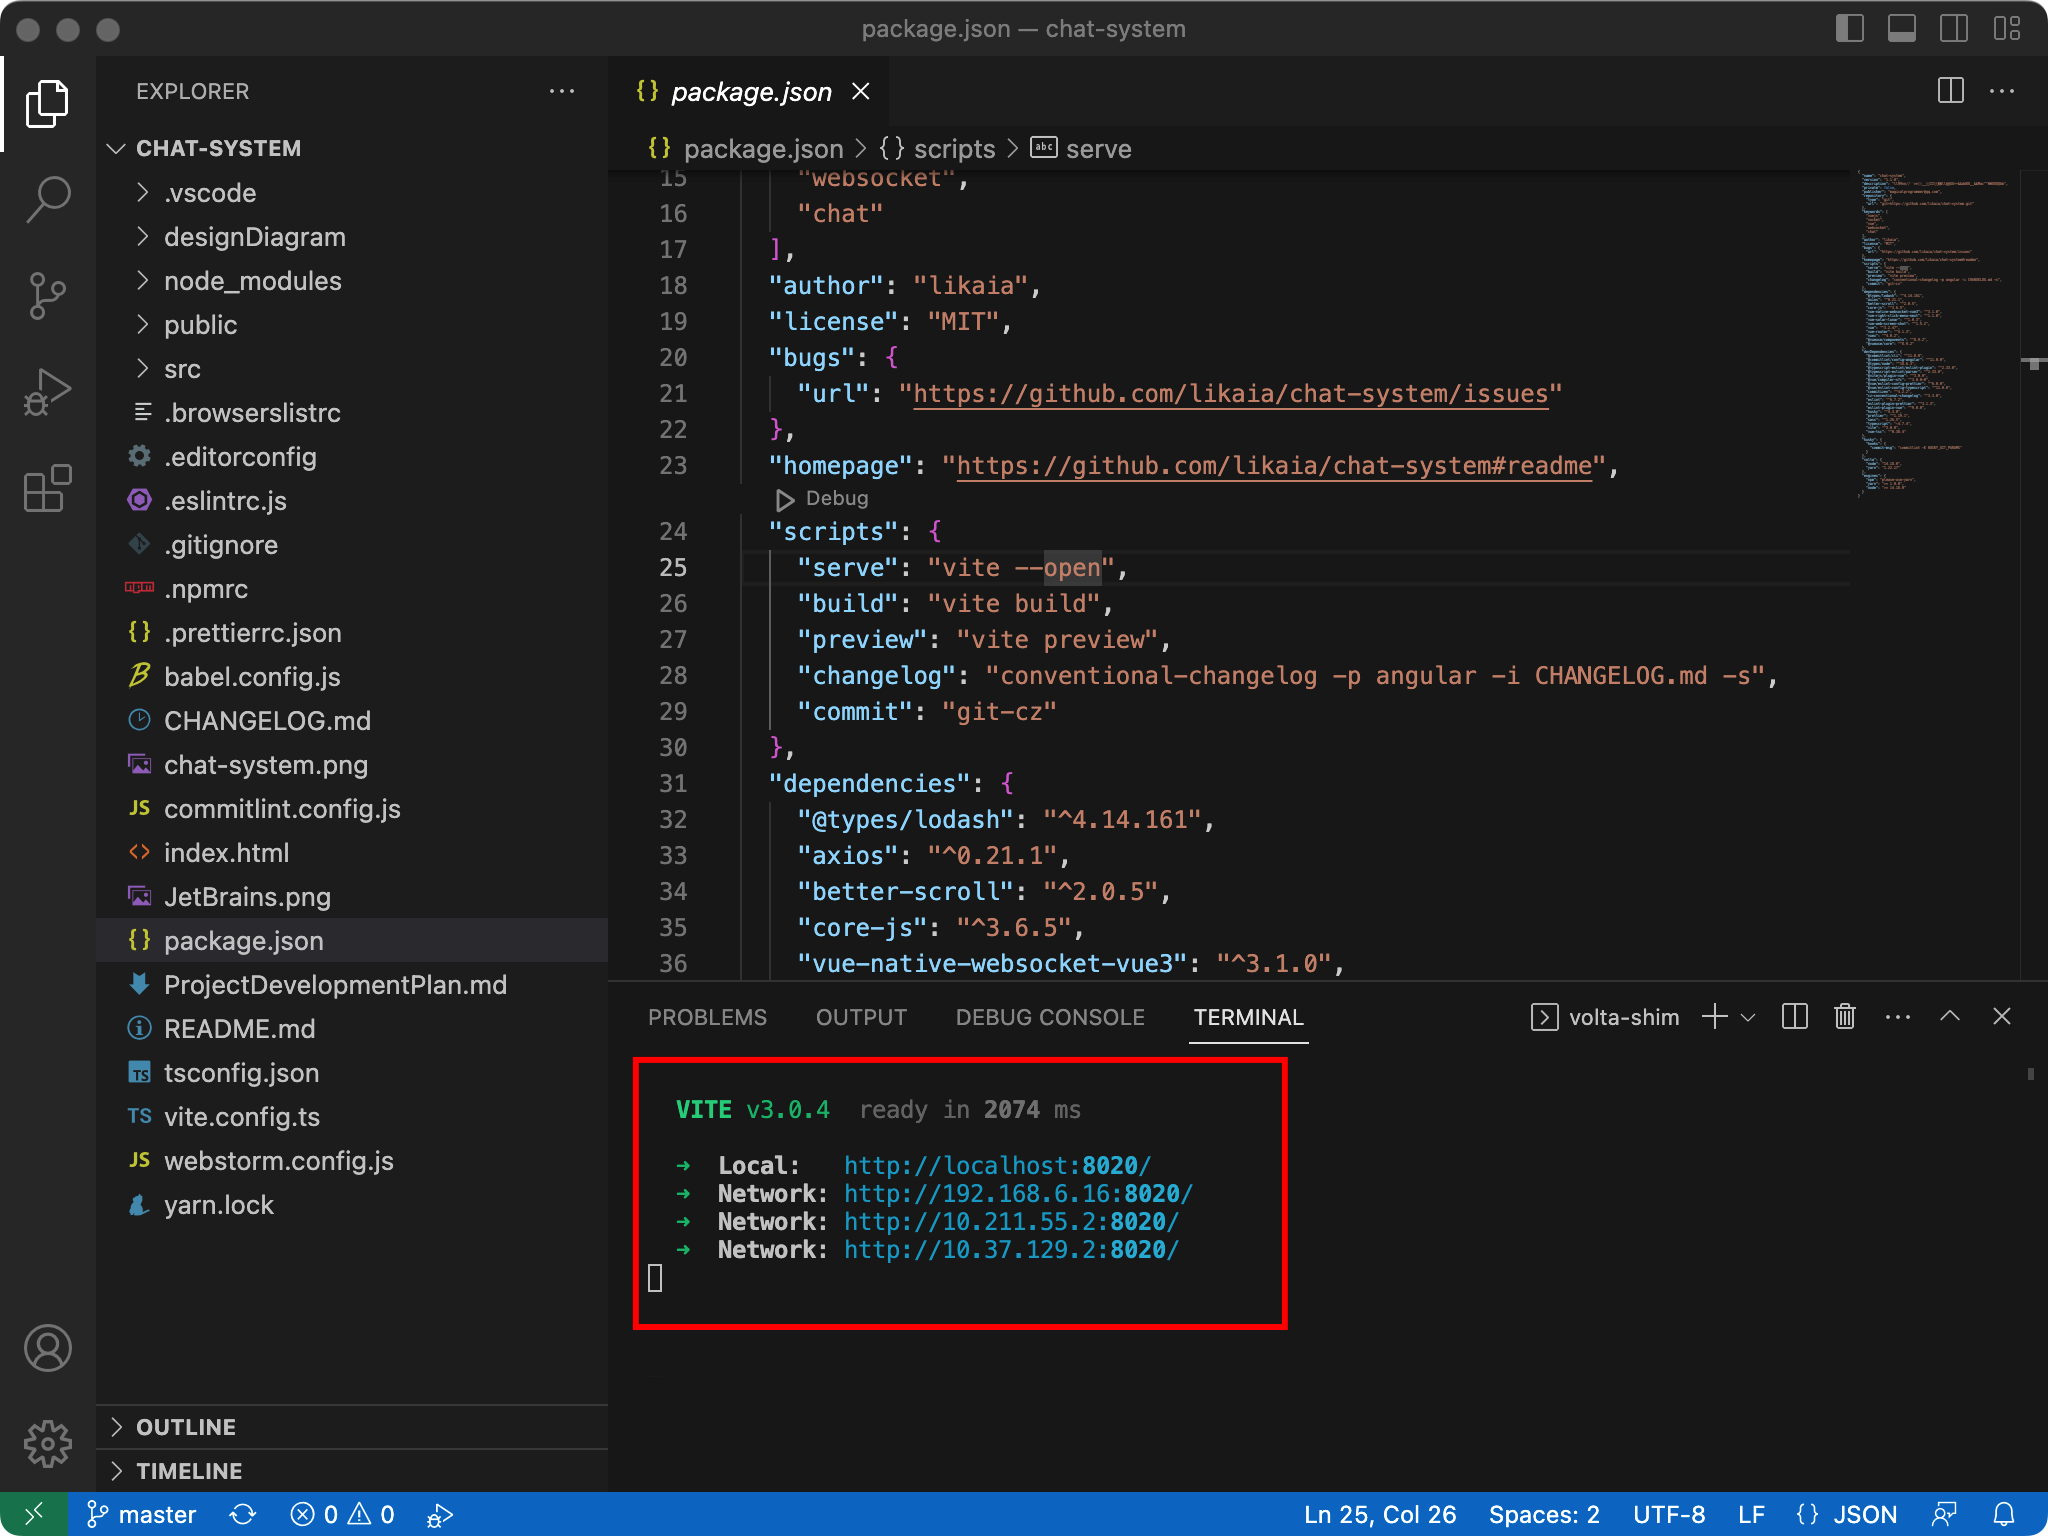
Task: Toggle primary side bar visibility
Action: (1850, 29)
